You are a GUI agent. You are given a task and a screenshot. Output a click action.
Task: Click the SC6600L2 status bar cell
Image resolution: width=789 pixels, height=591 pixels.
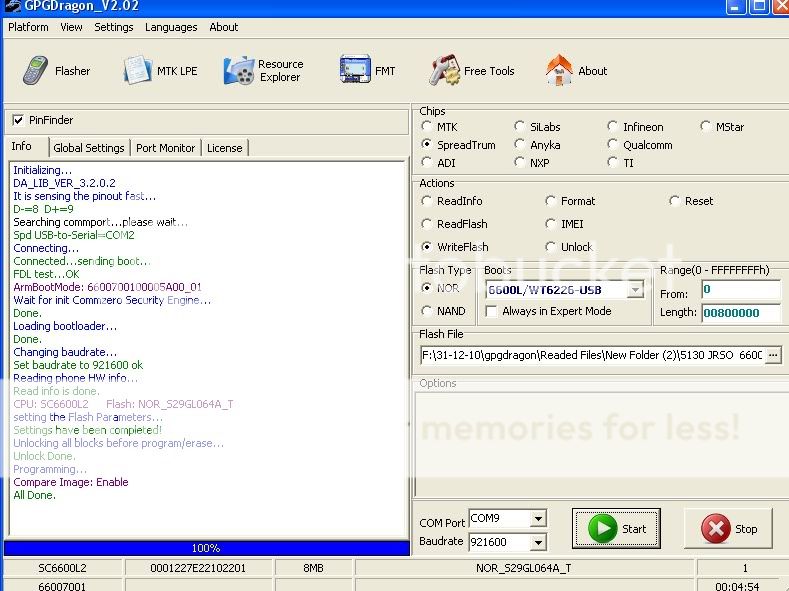point(62,568)
